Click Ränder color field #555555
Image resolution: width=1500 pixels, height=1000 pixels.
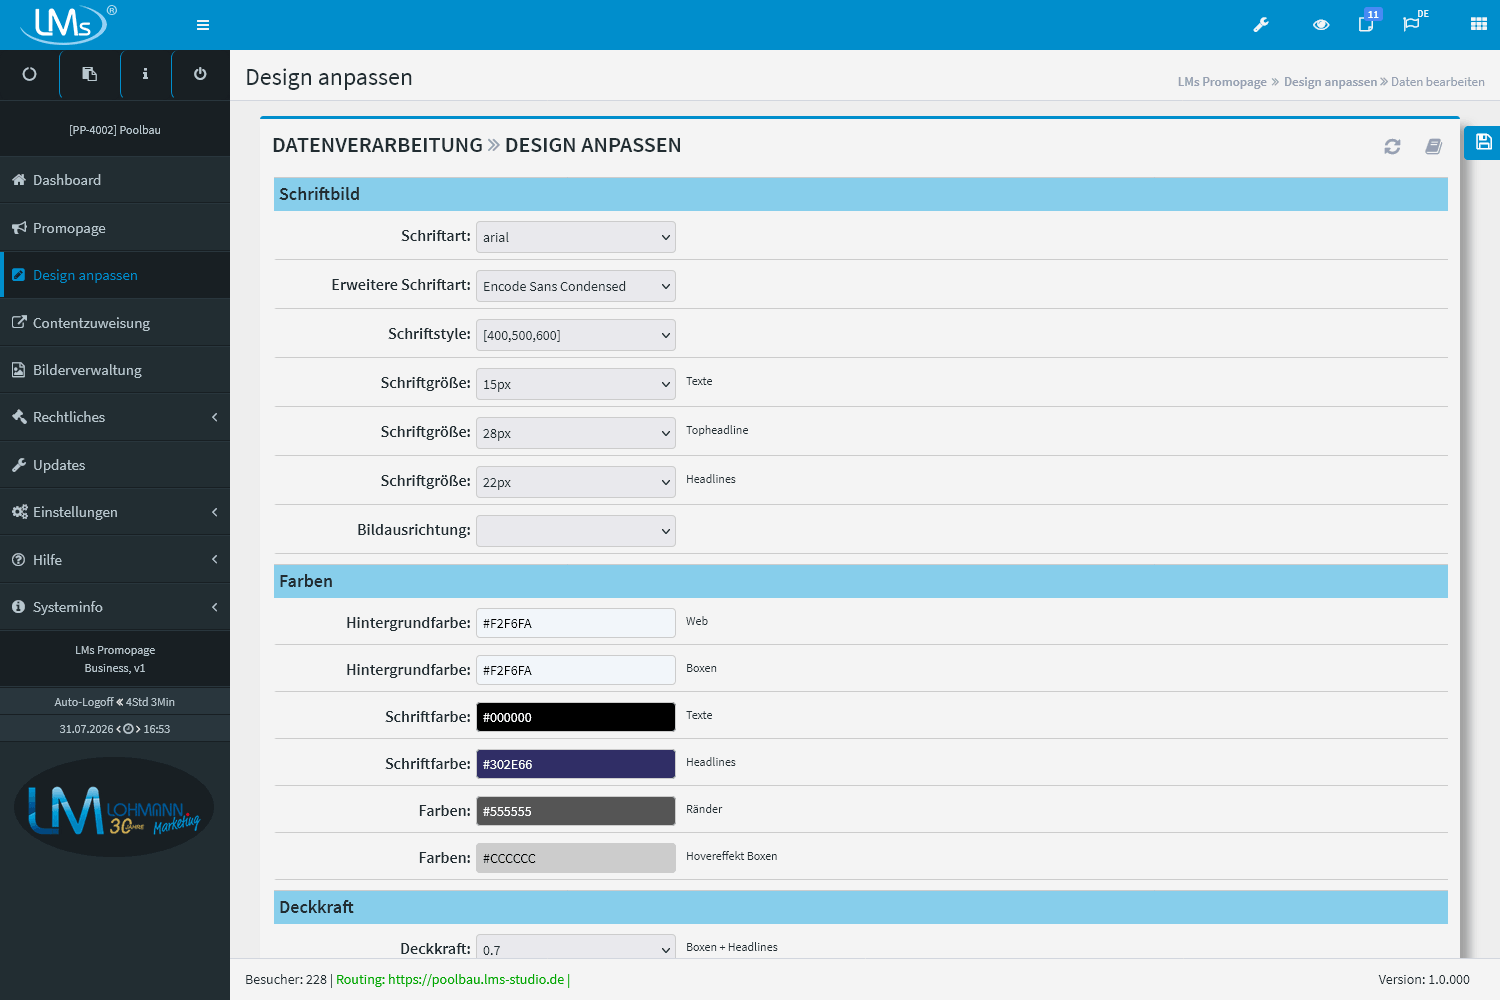(576, 811)
